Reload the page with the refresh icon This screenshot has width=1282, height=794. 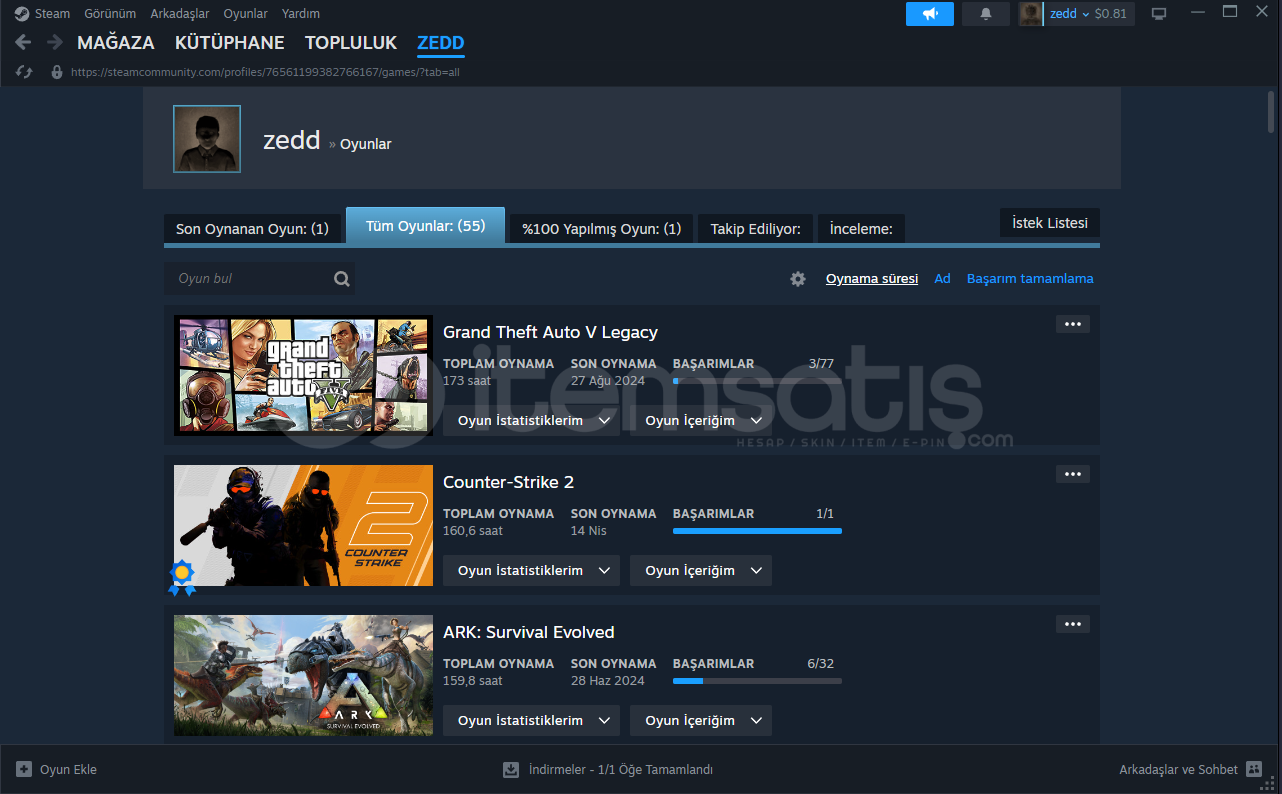pyautogui.click(x=25, y=72)
